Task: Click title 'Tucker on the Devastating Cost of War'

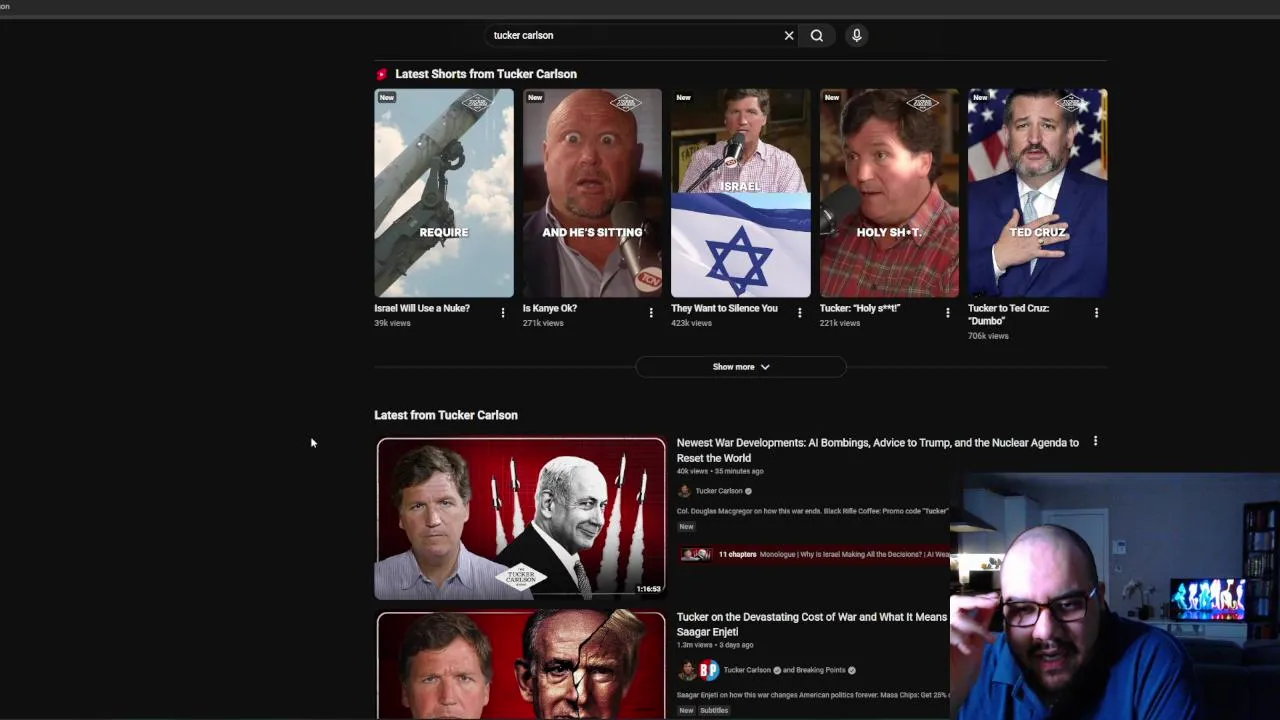Action: 812,624
